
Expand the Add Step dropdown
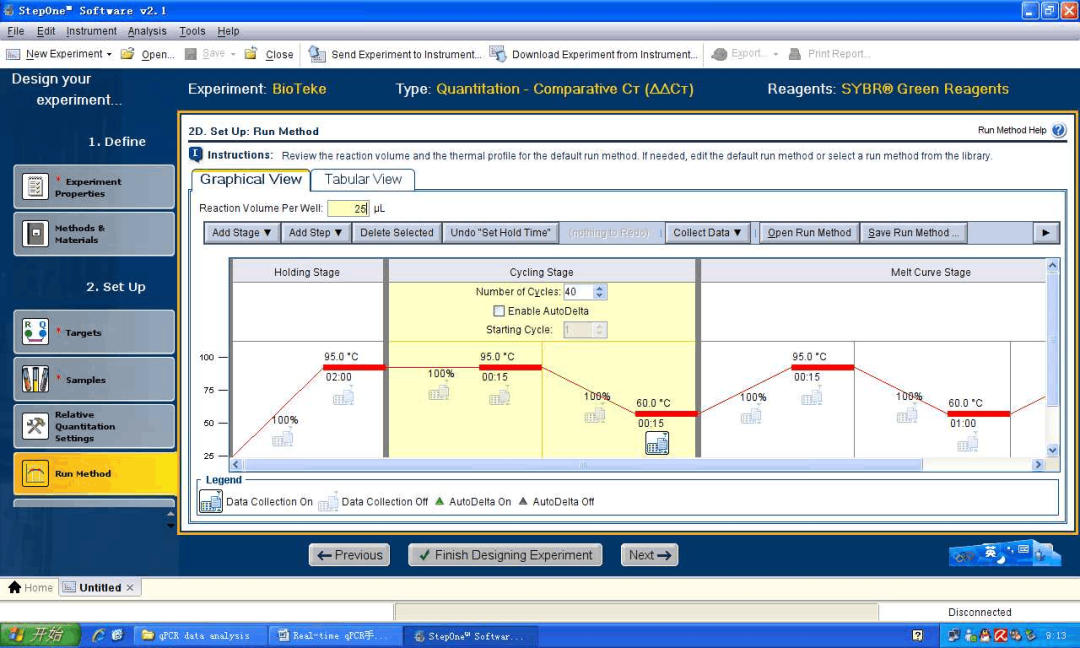[316, 233]
